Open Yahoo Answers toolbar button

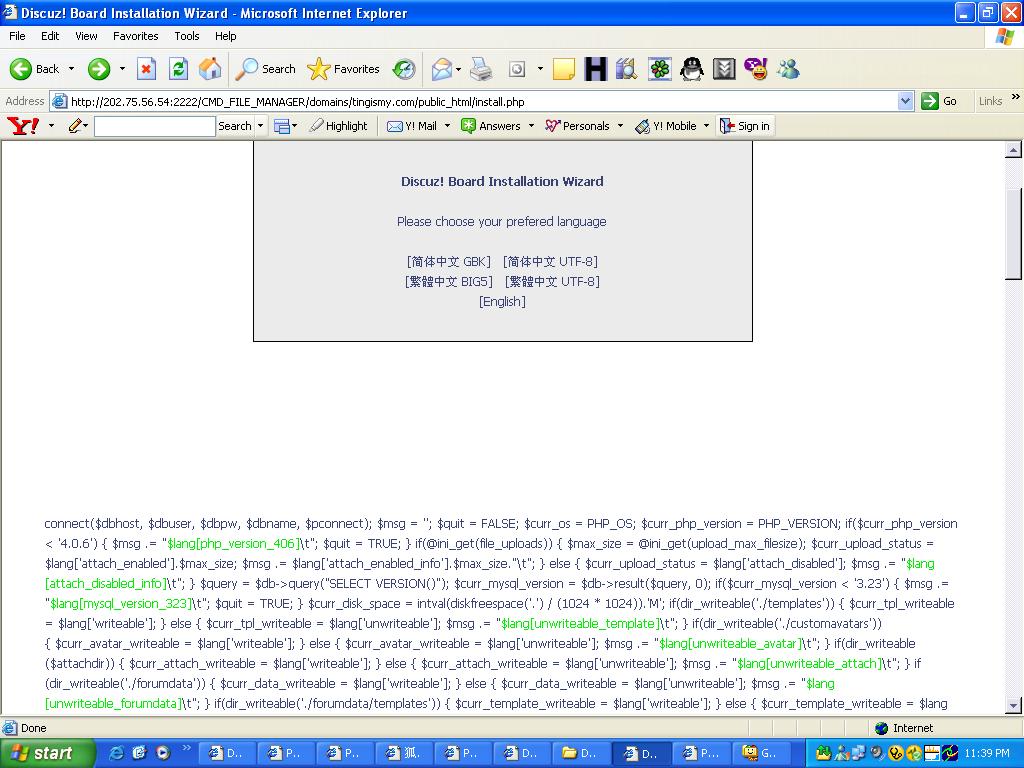(490, 125)
